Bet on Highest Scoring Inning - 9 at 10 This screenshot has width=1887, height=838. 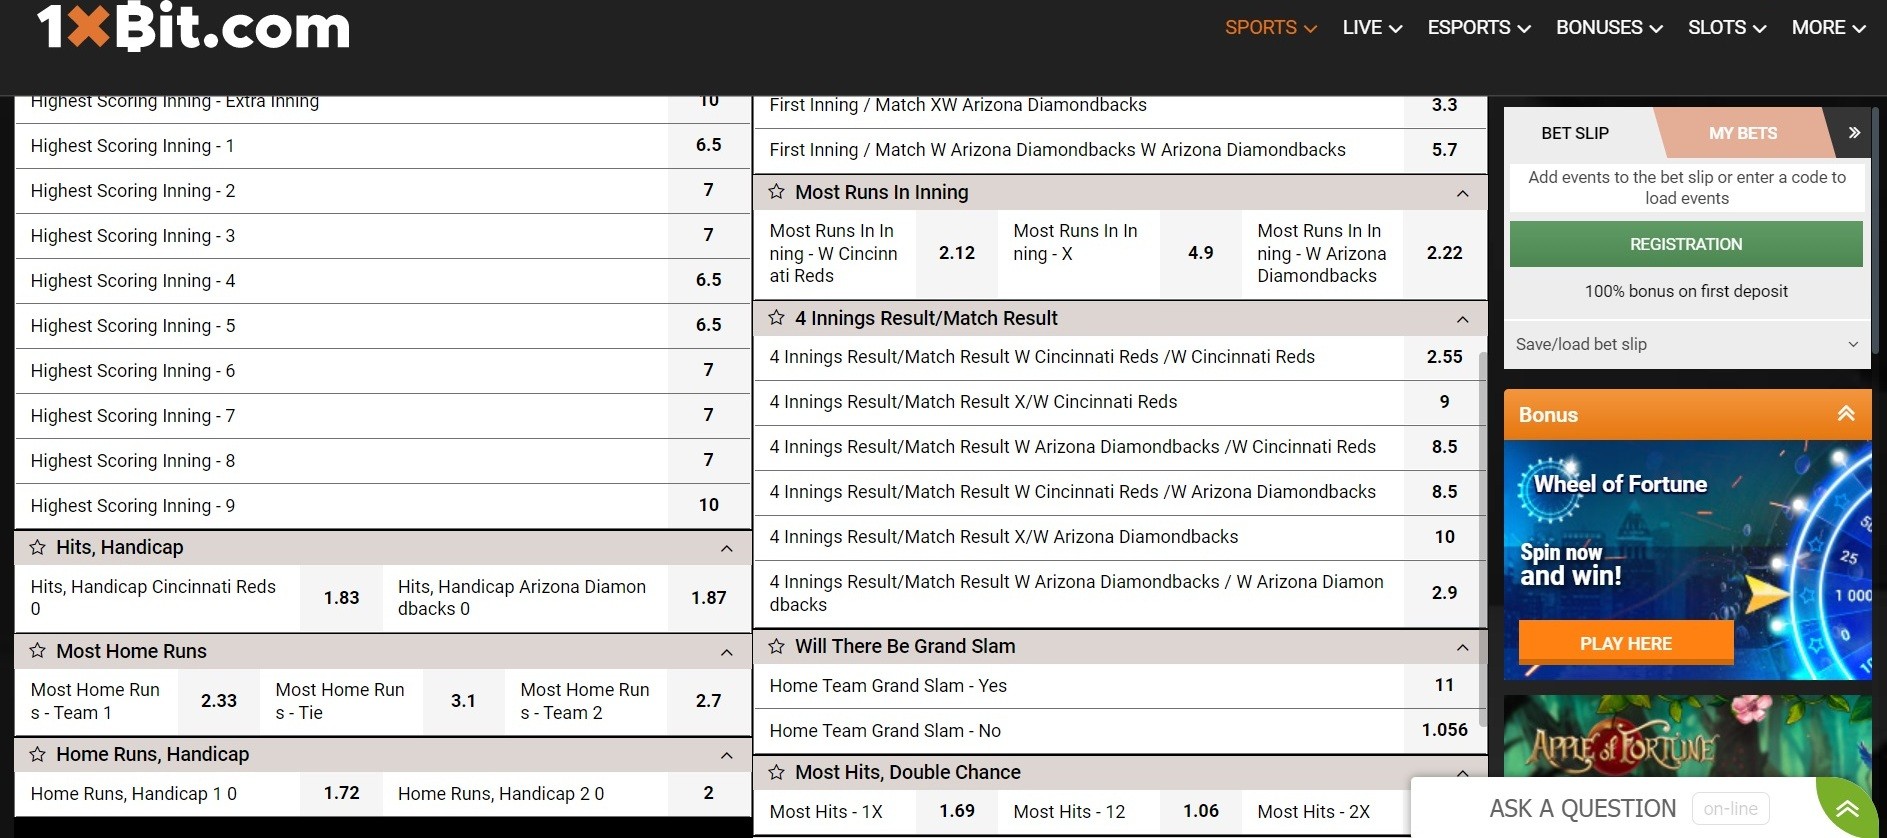click(708, 505)
